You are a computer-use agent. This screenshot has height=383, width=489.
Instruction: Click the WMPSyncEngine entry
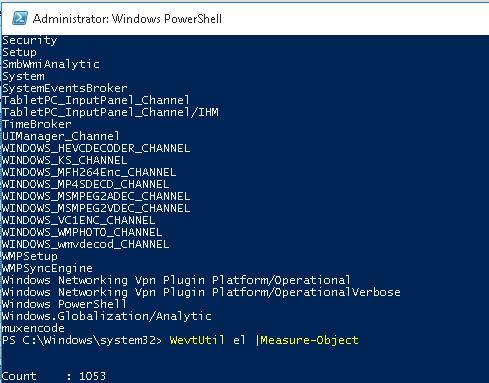[47, 268]
